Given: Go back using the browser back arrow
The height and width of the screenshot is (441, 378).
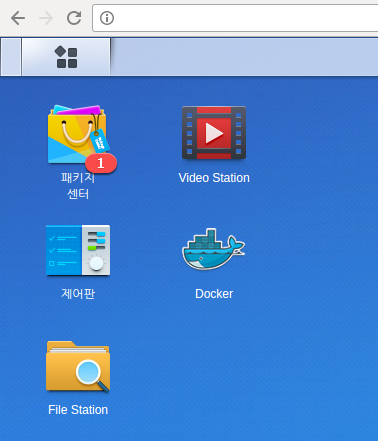Looking at the screenshot, I should pos(18,18).
